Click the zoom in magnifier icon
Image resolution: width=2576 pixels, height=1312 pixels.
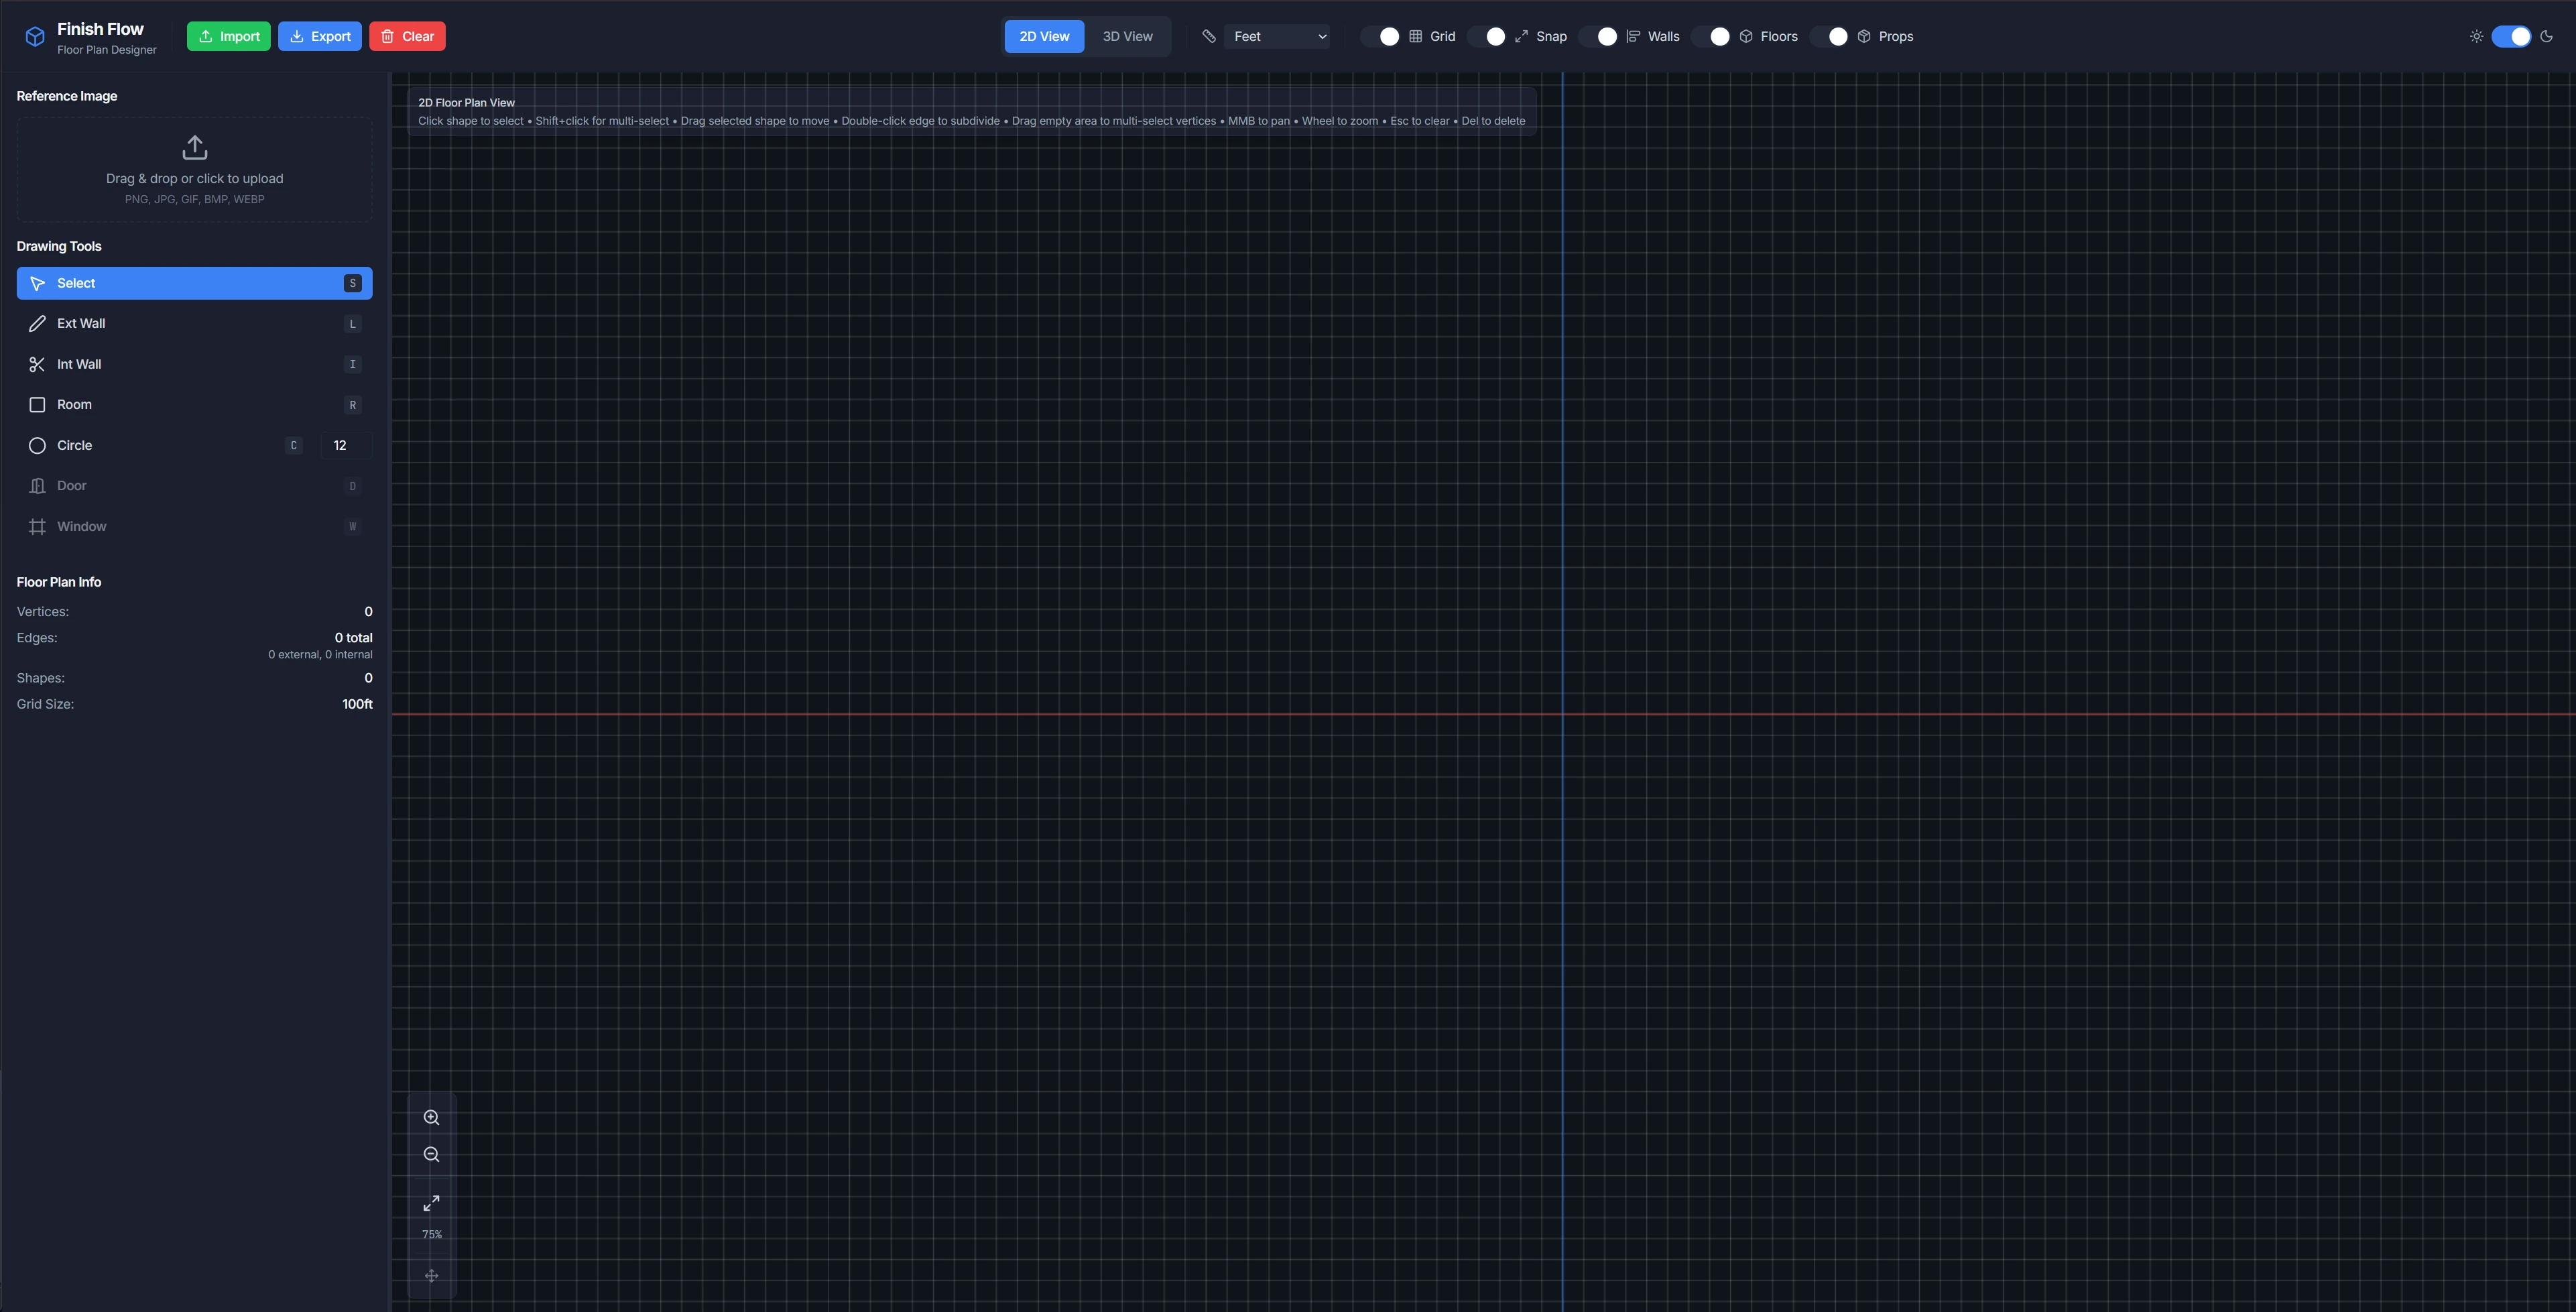point(431,1117)
